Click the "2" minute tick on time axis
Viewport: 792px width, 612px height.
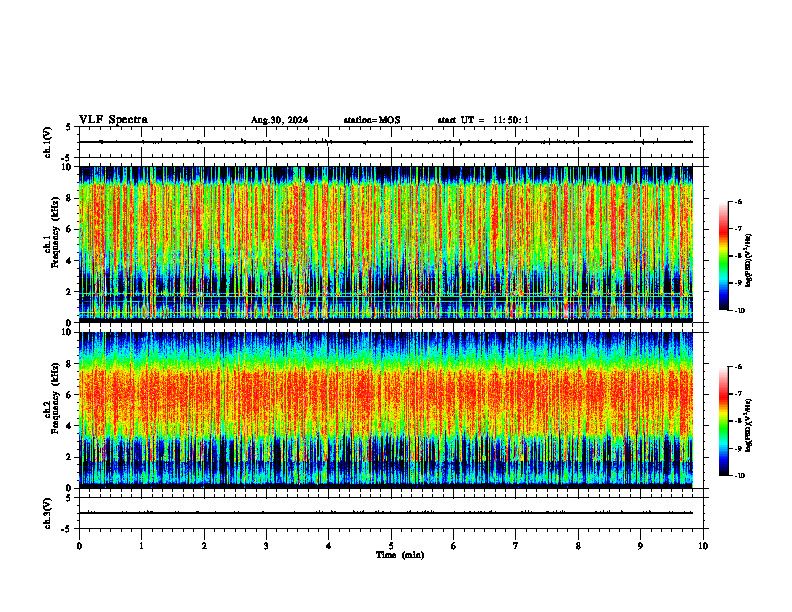(x=204, y=546)
